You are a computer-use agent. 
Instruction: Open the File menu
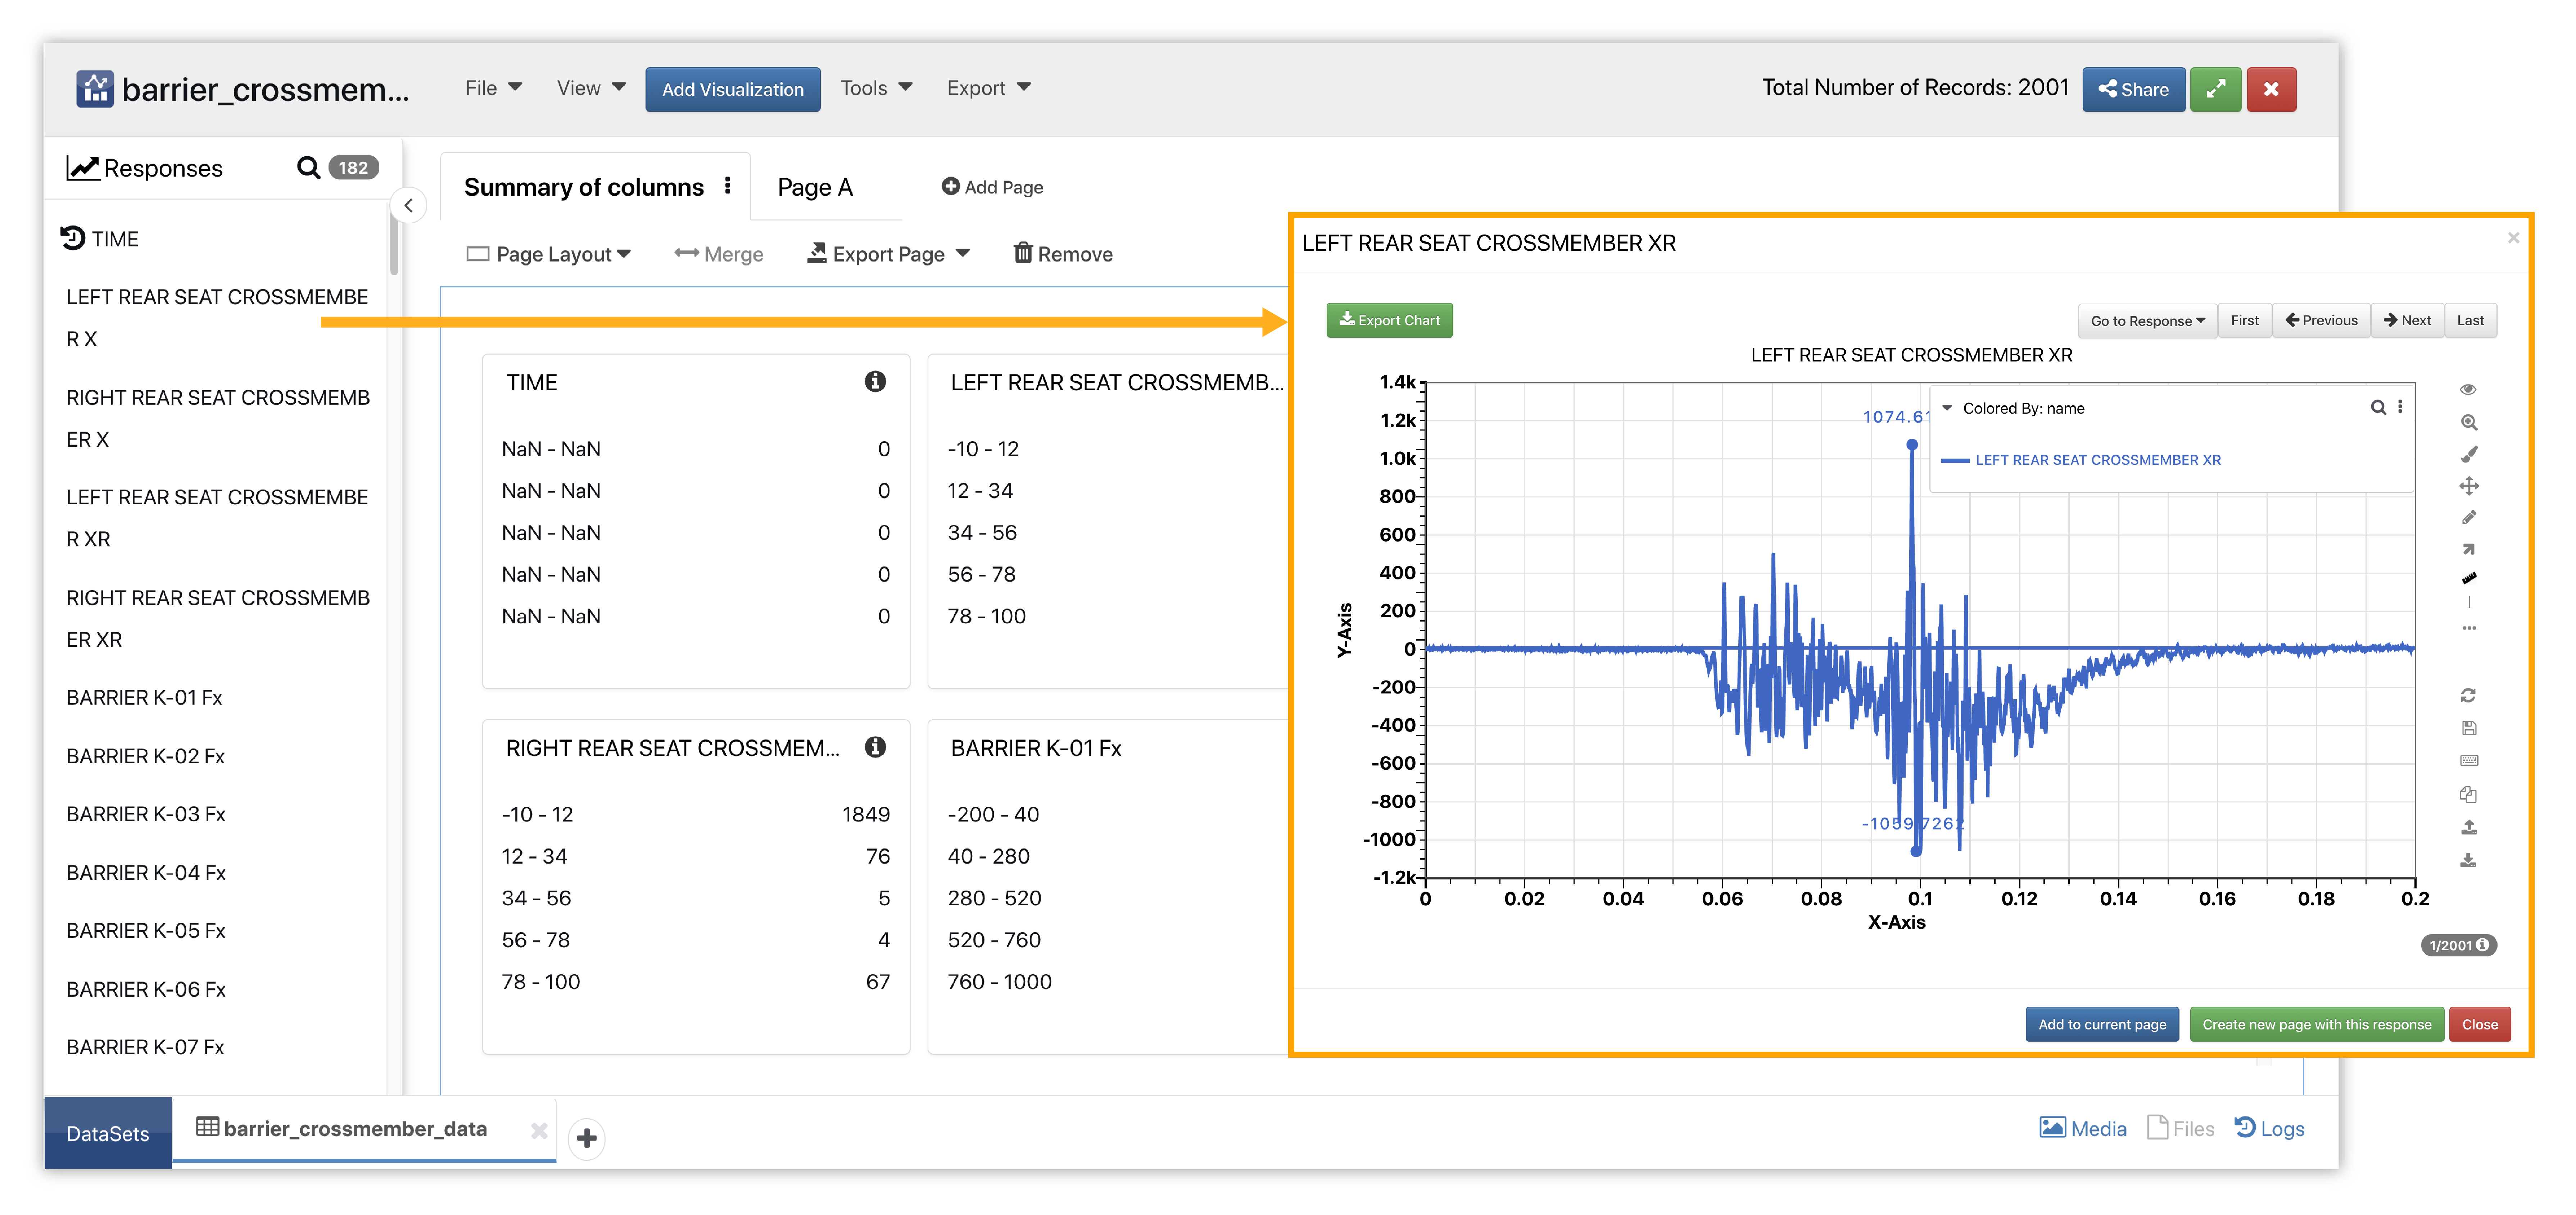[x=494, y=88]
